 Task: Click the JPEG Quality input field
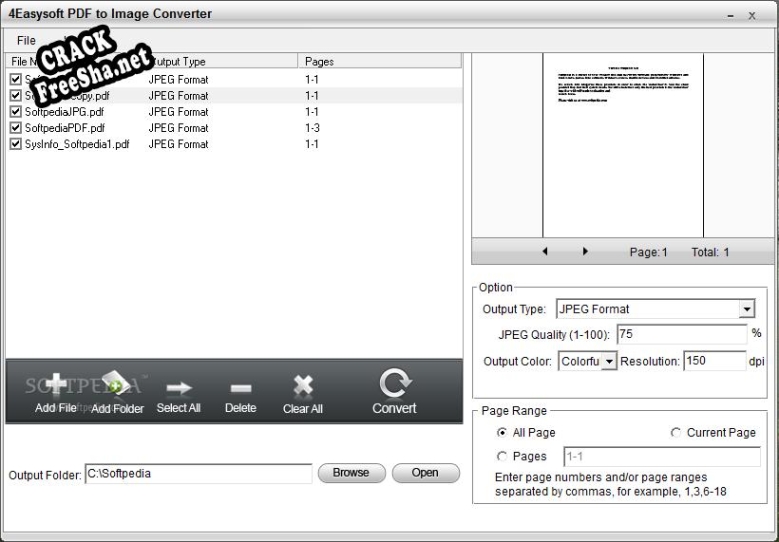681,334
